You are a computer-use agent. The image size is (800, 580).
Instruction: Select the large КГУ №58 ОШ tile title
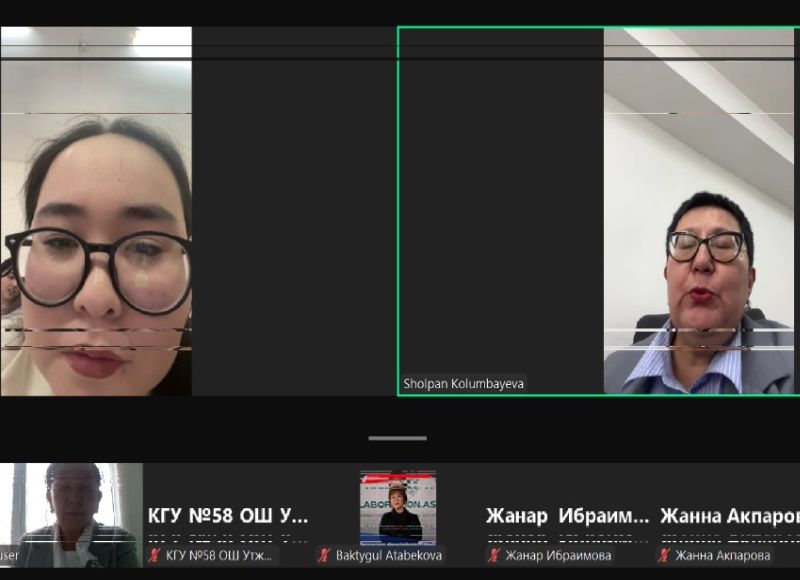click(228, 516)
